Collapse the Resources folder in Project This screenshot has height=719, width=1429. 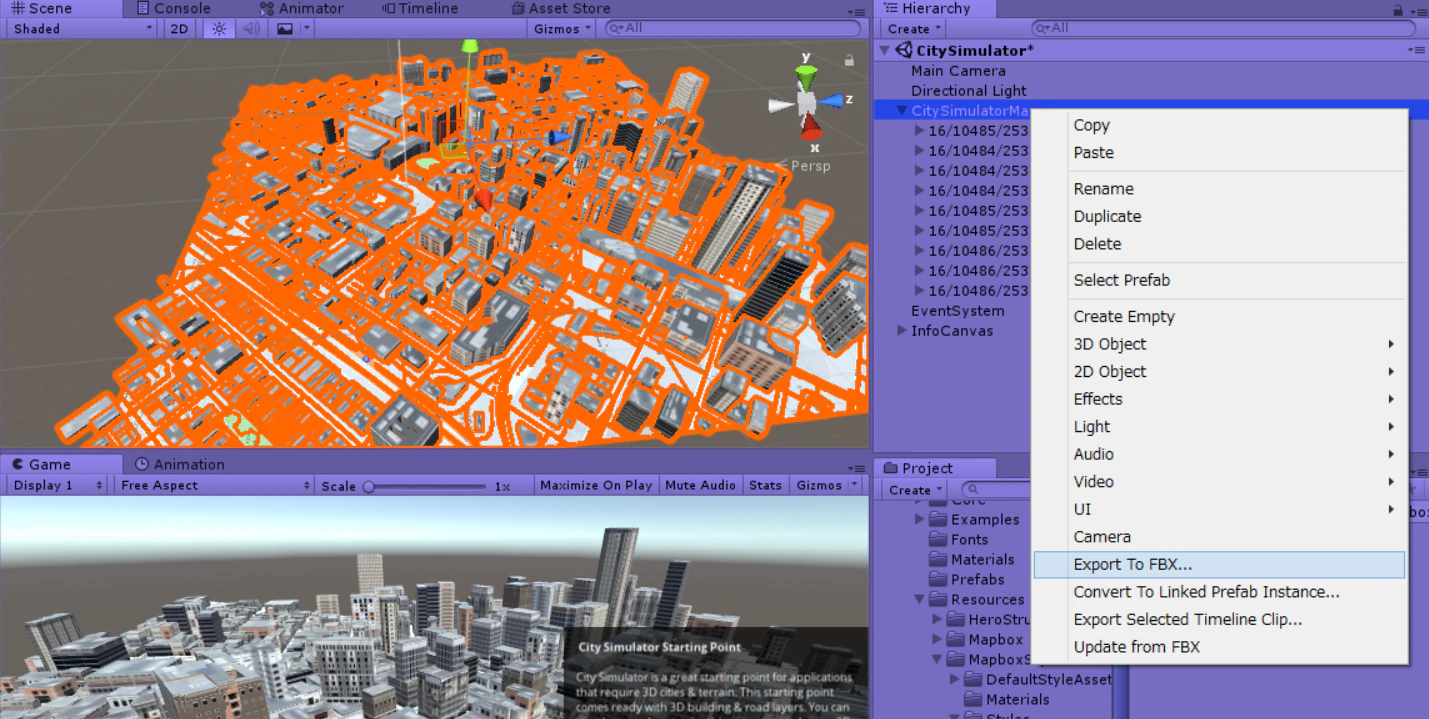click(x=919, y=600)
